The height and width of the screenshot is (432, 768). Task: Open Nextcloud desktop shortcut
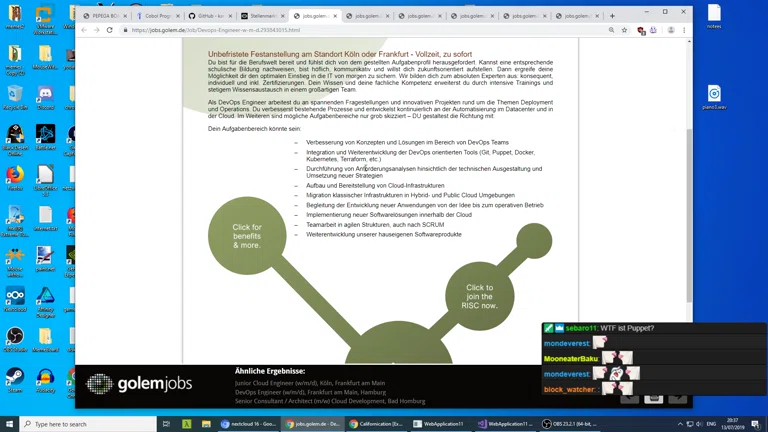click(x=15, y=299)
